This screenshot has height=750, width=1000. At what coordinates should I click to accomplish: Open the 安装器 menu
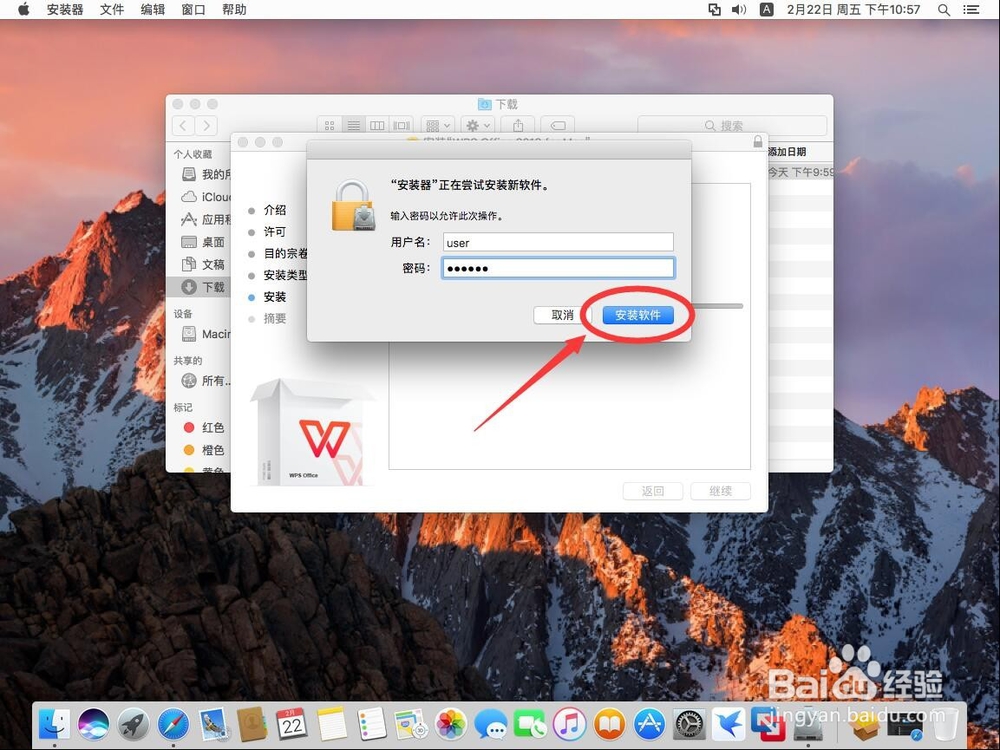(65, 10)
